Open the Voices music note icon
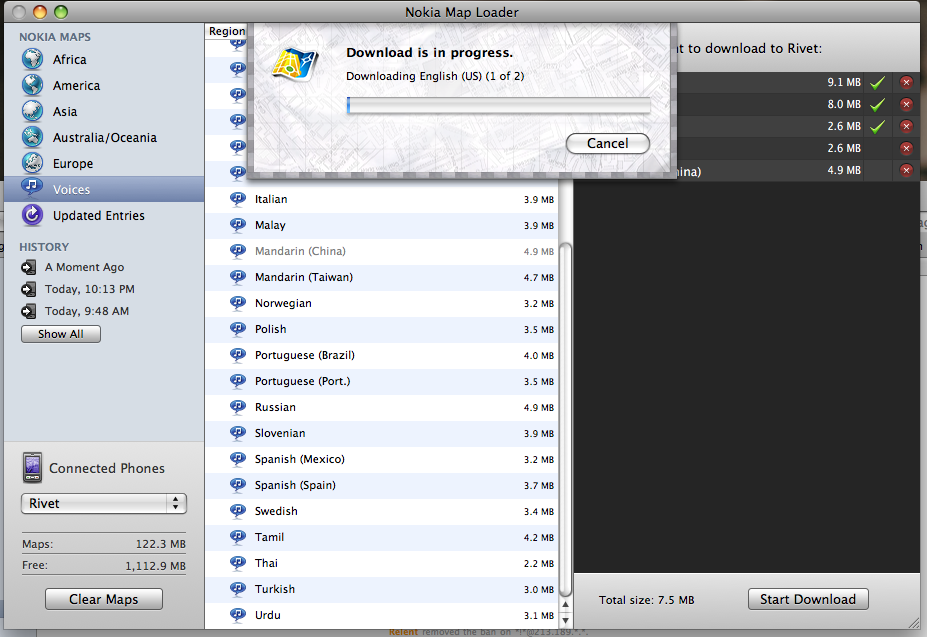 click(x=33, y=188)
